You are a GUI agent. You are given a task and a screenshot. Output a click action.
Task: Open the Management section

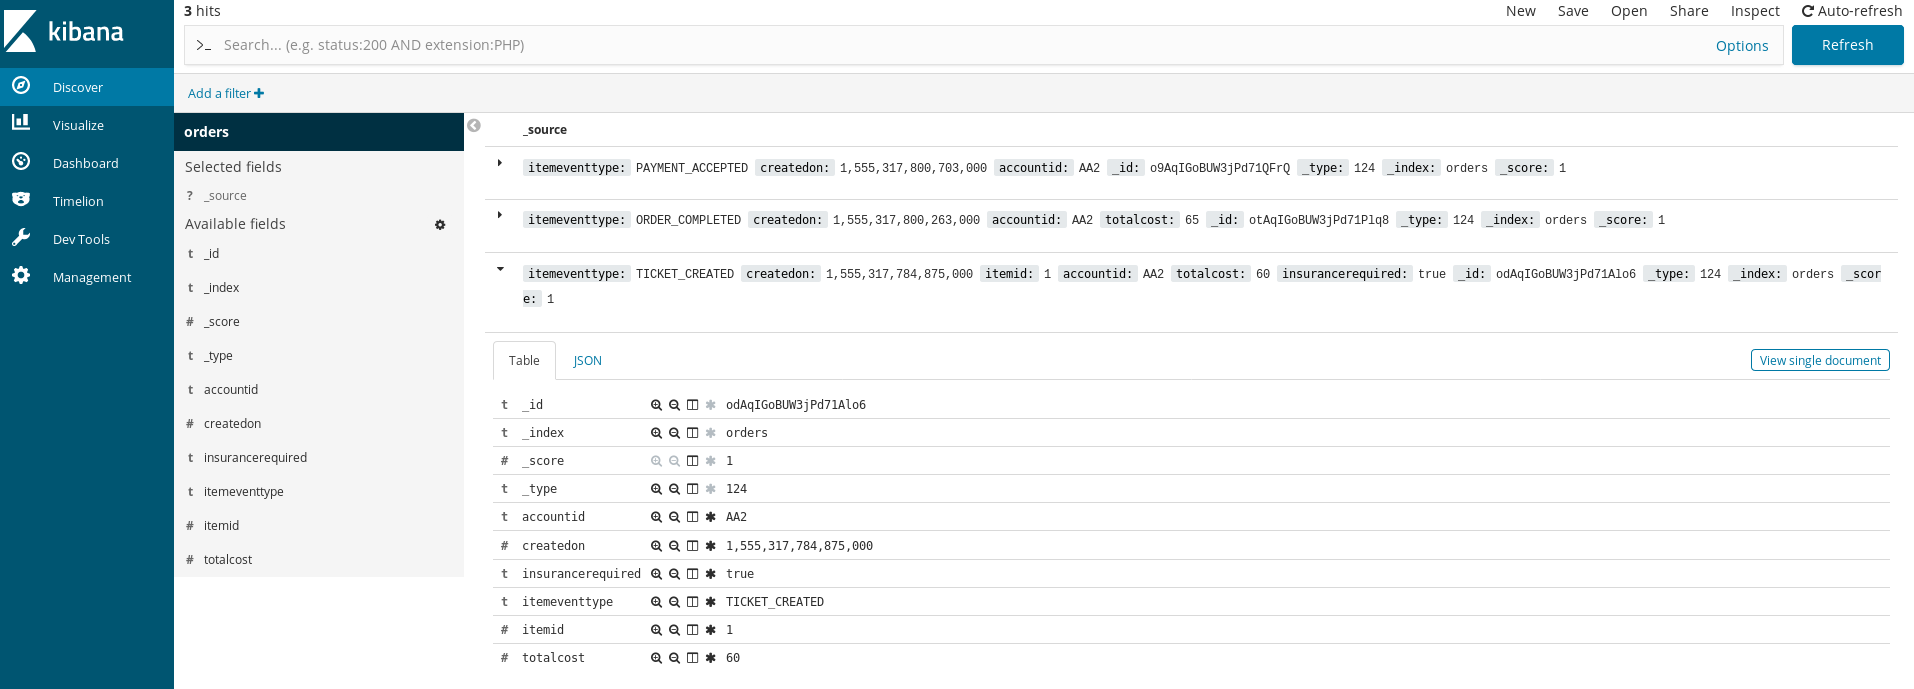[x=87, y=277]
